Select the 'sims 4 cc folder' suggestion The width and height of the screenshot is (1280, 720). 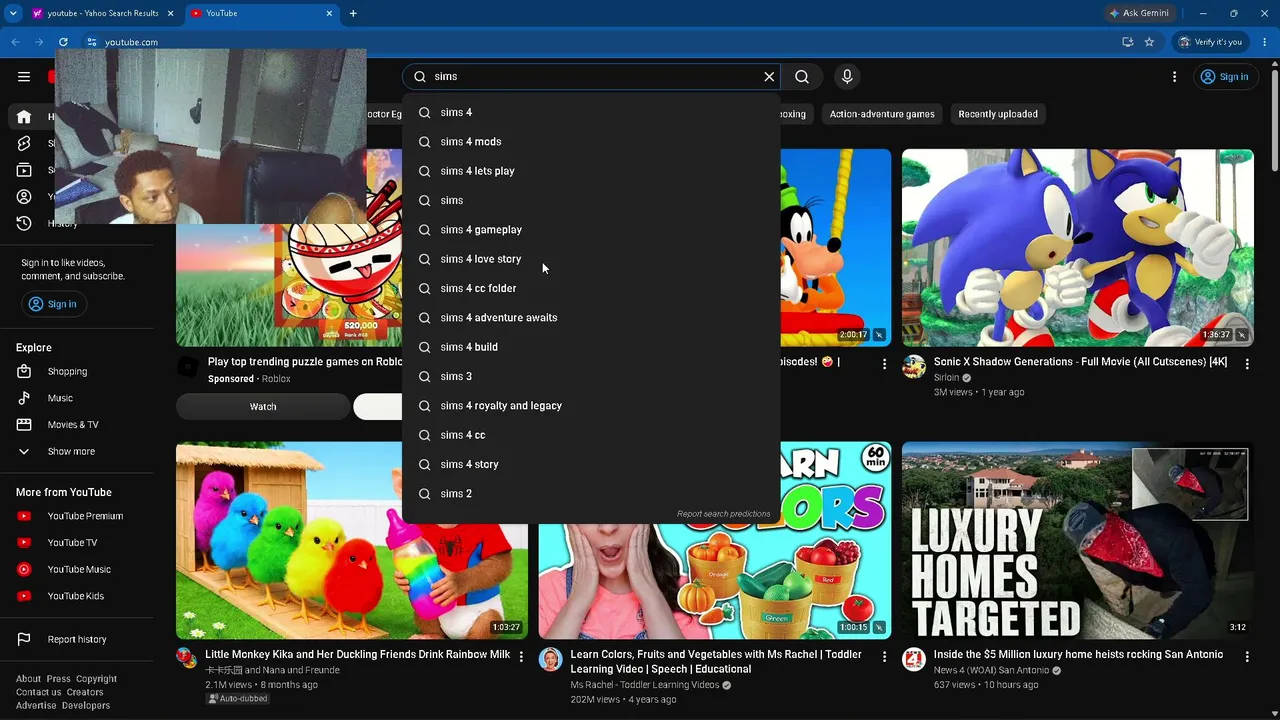591,288
